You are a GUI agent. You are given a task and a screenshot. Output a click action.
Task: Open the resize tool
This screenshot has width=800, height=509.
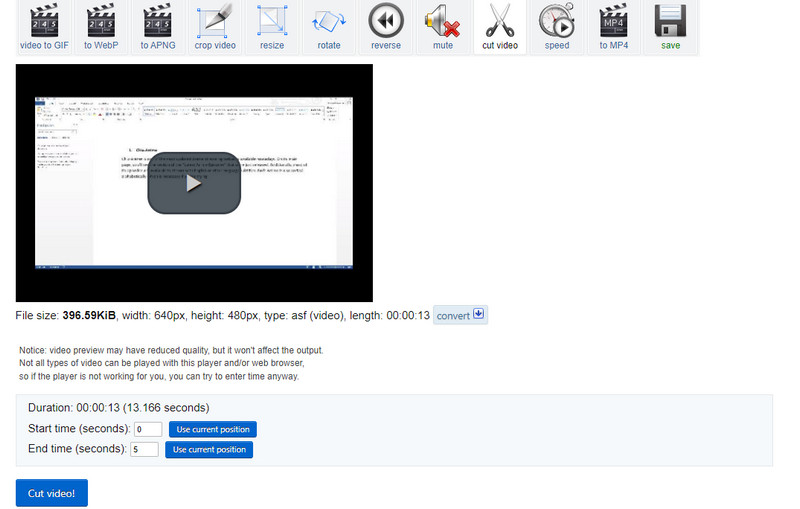tap(271, 27)
